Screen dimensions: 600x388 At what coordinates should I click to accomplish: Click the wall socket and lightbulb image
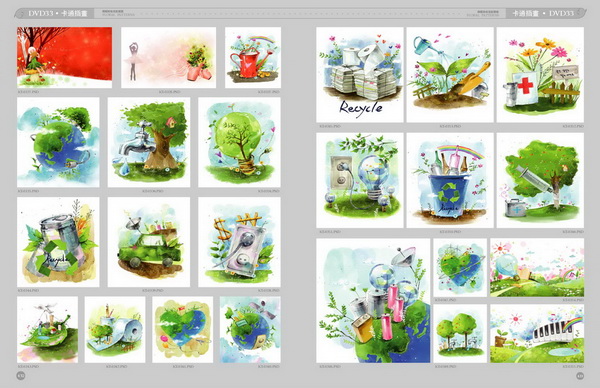click(x=360, y=181)
